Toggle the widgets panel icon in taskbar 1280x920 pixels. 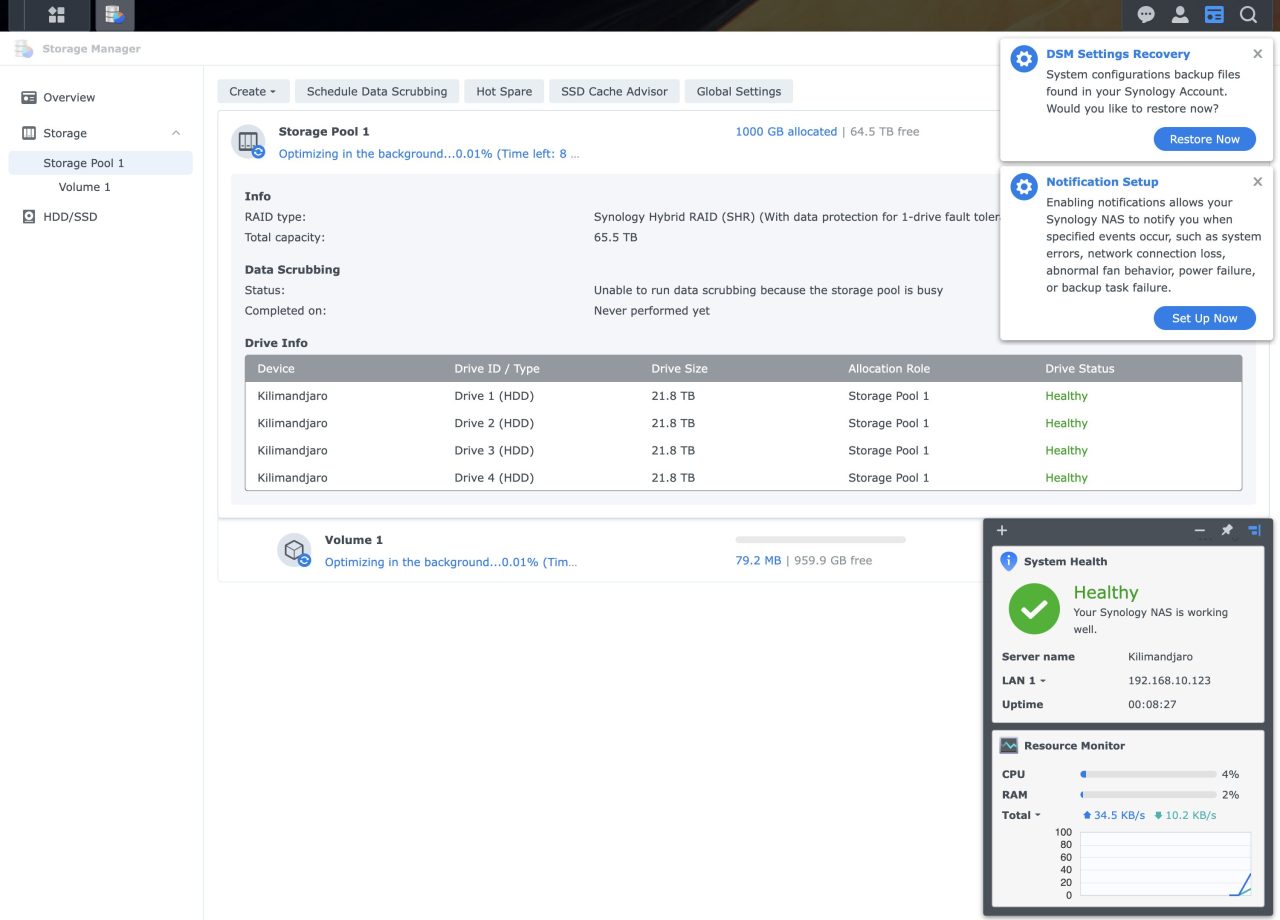pyautogui.click(x=1214, y=15)
